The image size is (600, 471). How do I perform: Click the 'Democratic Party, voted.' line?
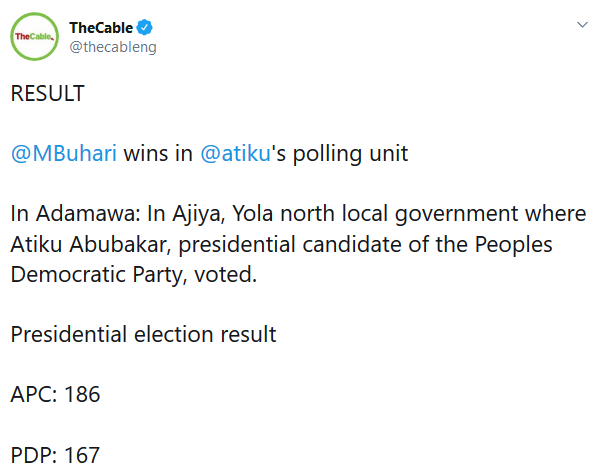pyautogui.click(x=133, y=274)
